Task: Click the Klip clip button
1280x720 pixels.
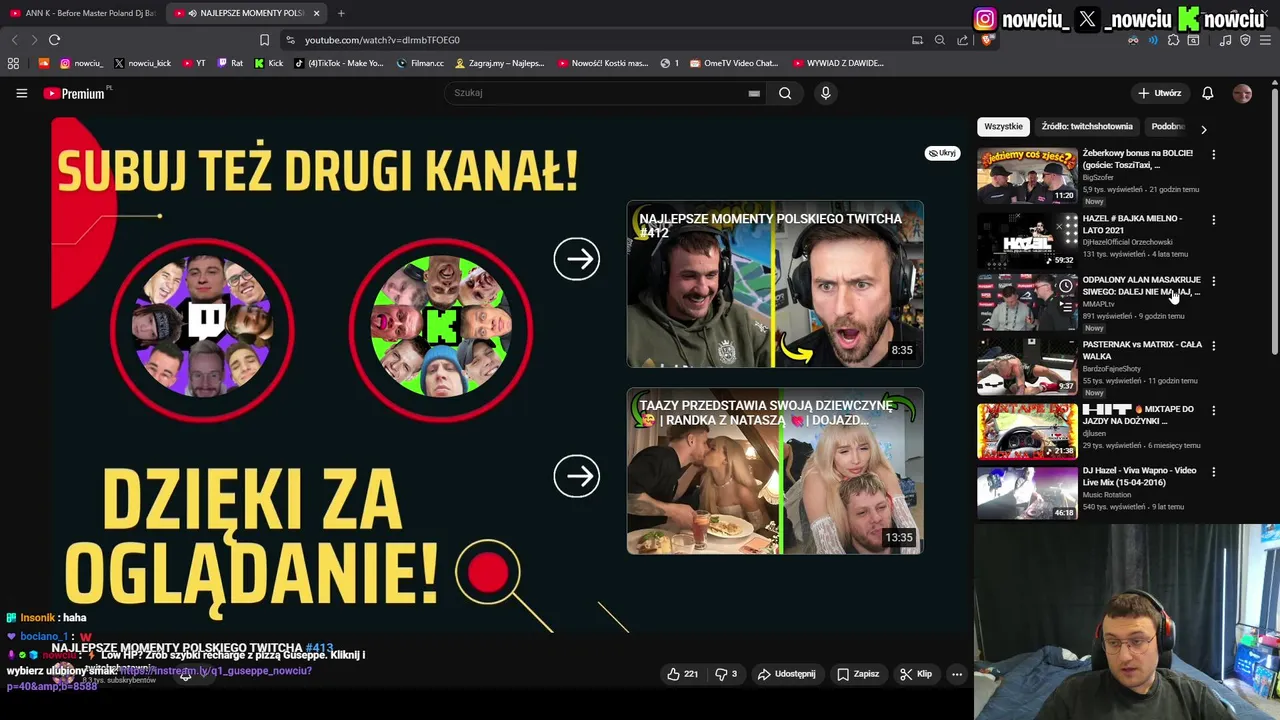Action: tap(916, 674)
